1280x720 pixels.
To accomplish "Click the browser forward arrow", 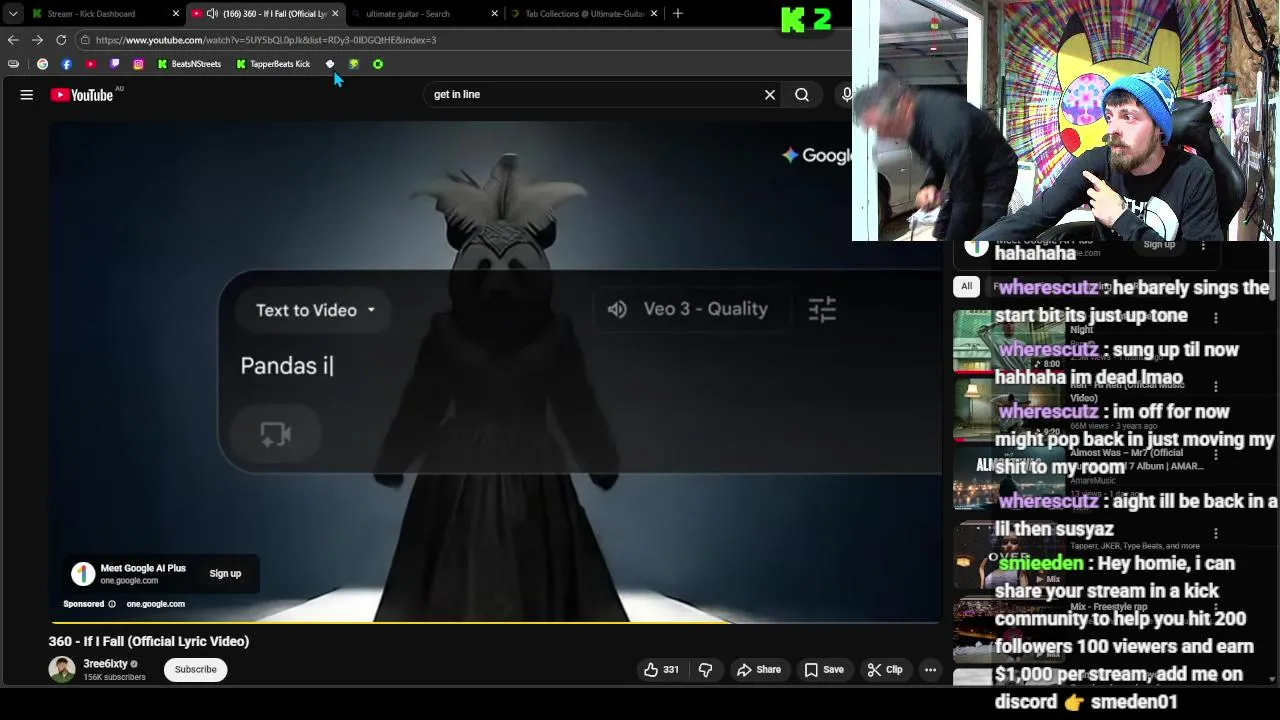I will (37, 40).
